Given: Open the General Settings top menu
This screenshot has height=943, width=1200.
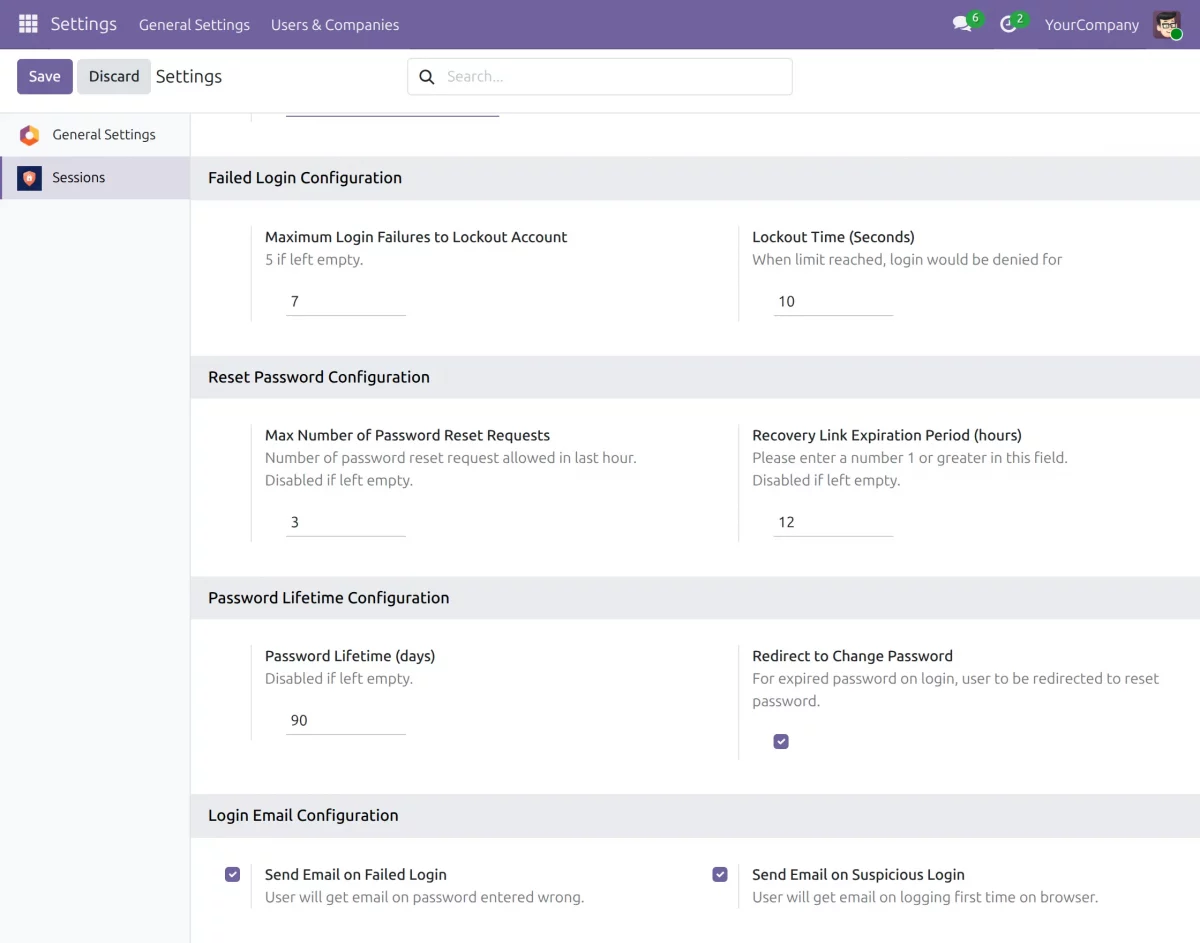Looking at the screenshot, I should point(194,25).
